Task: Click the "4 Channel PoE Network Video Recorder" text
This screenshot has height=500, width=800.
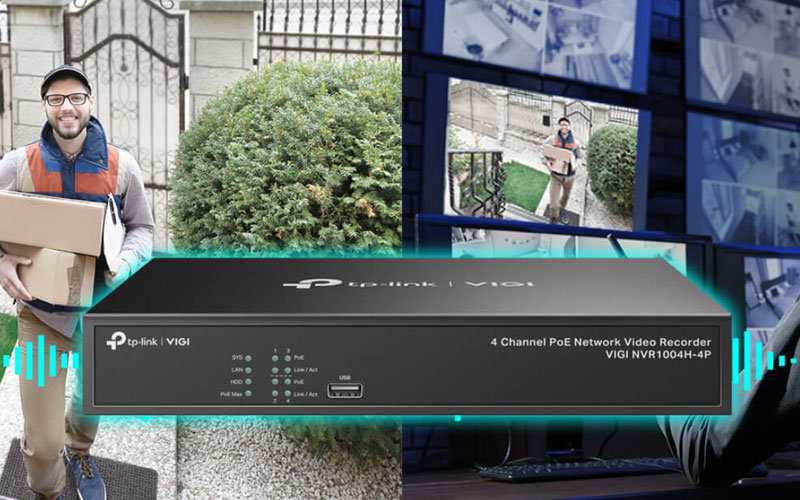Action: click(601, 342)
